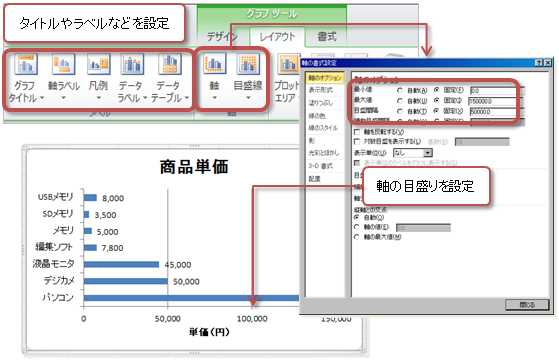Select 塗りつぶし in the dialog sidebar
This screenshot has height=360, width=559.
coord(320,103)
